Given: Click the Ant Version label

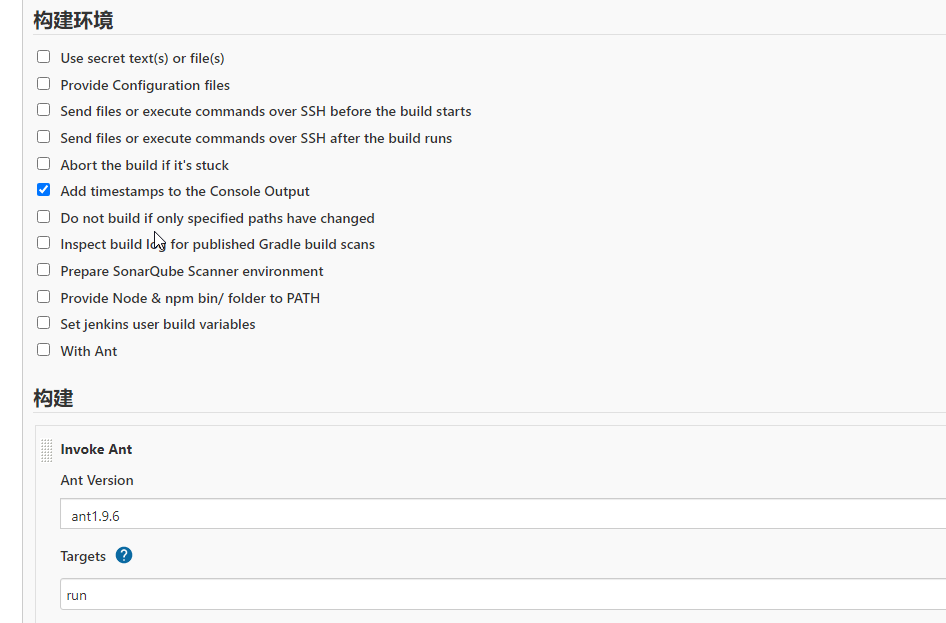Looking at the screenshot, I should (x=96, y=480).
